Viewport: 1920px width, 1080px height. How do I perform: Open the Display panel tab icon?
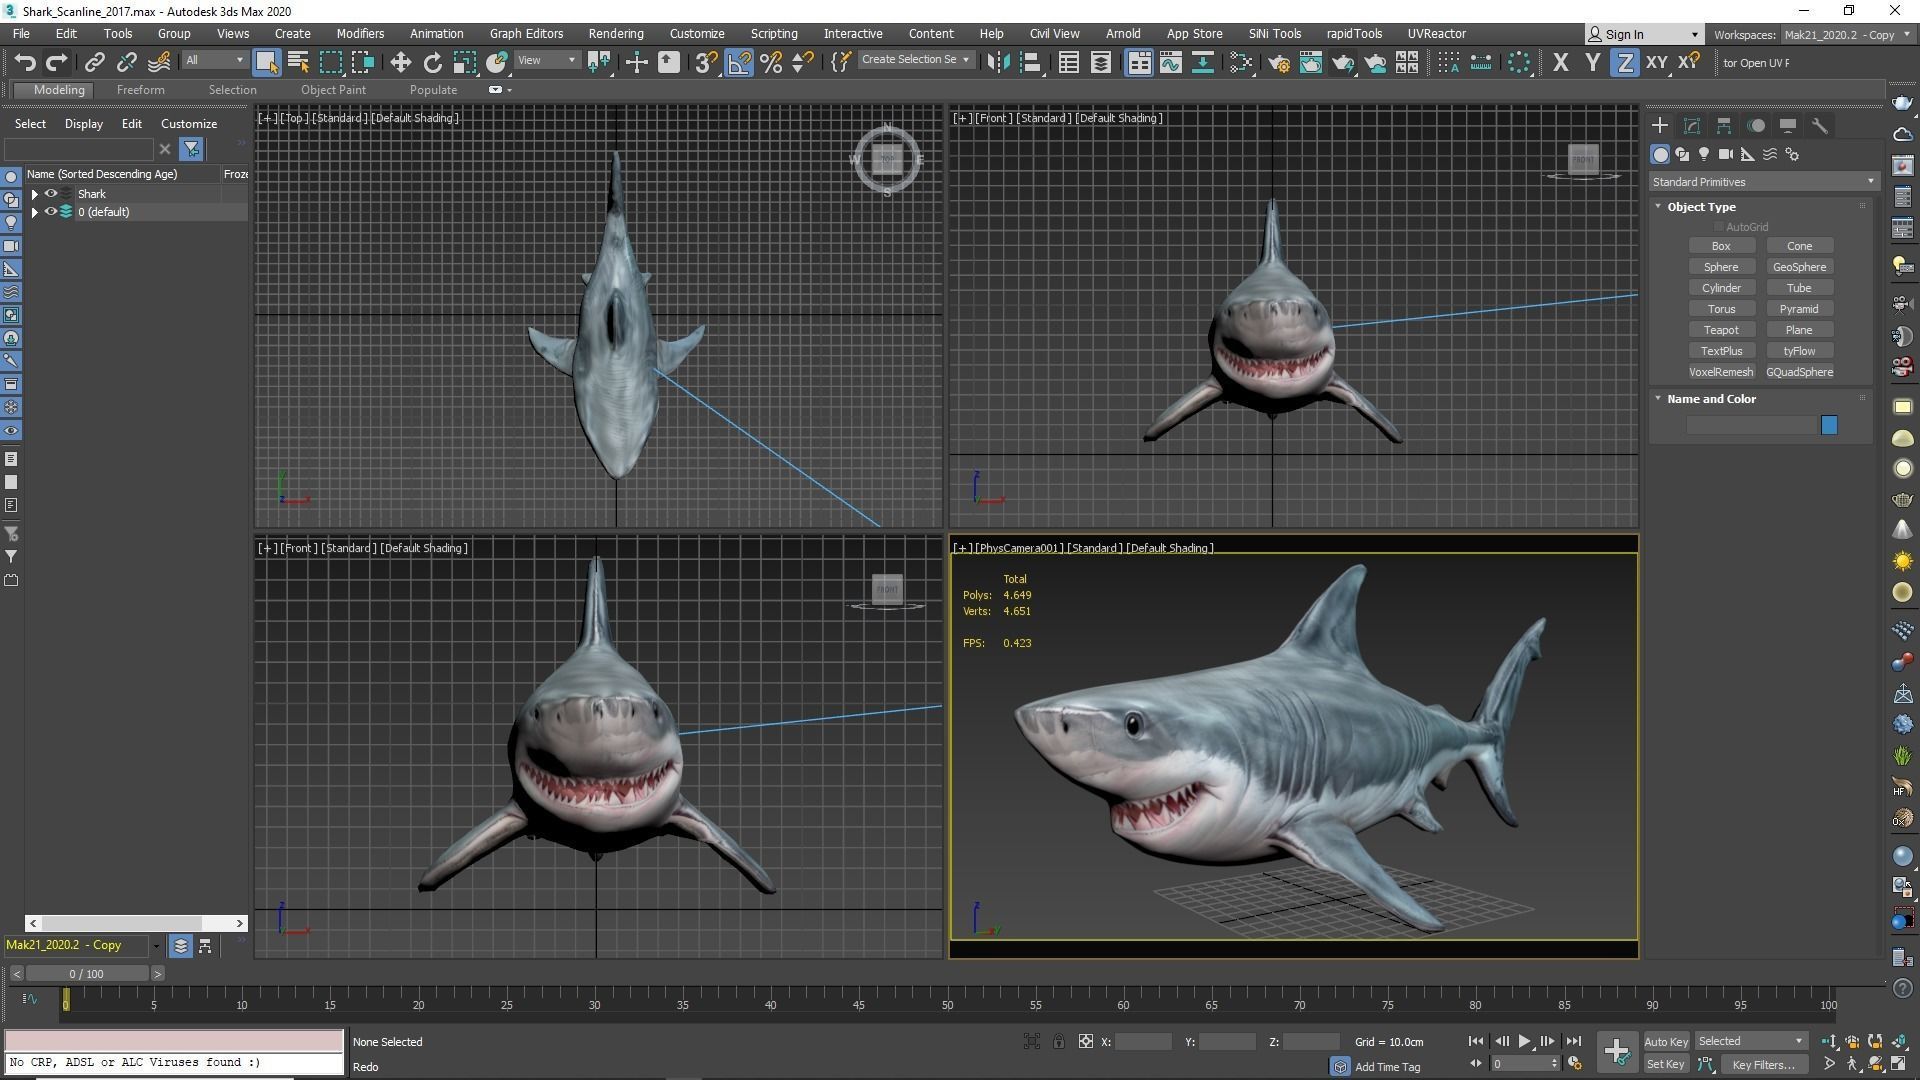[x=1788, y=126]
